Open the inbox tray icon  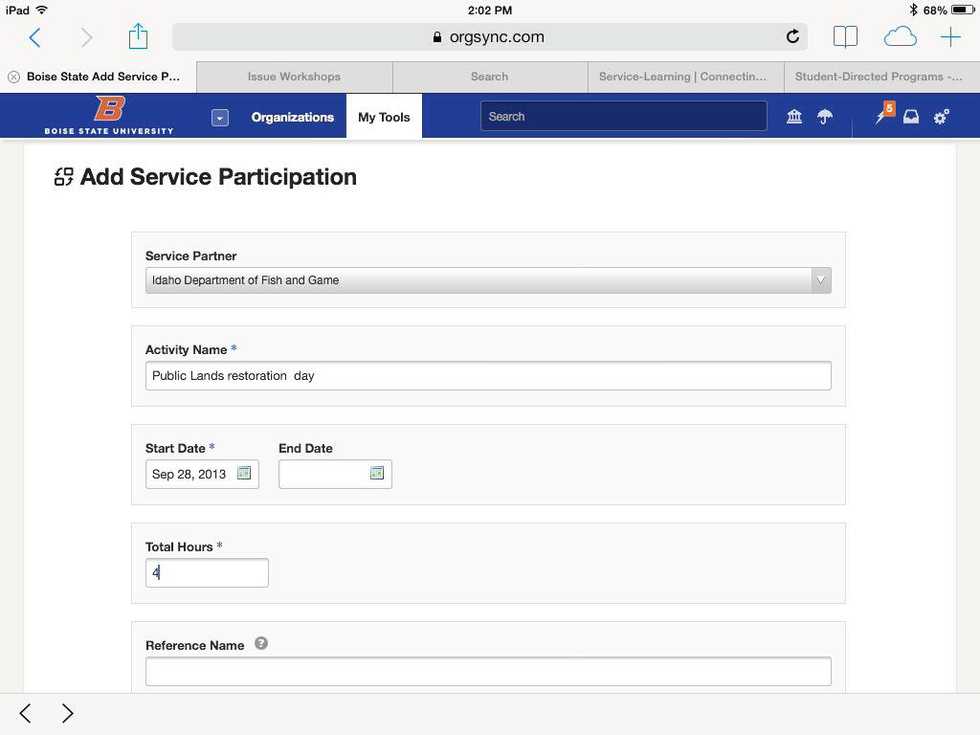coord(911,117)
